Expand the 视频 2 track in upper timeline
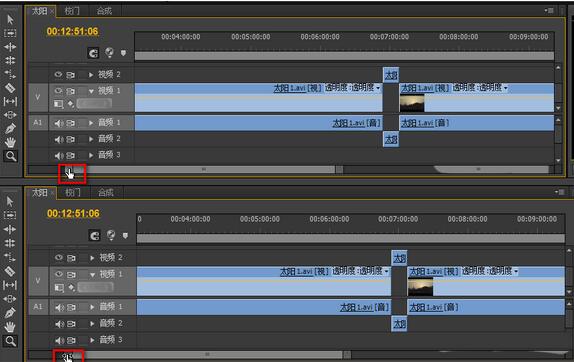 click(x=91, y=75)
